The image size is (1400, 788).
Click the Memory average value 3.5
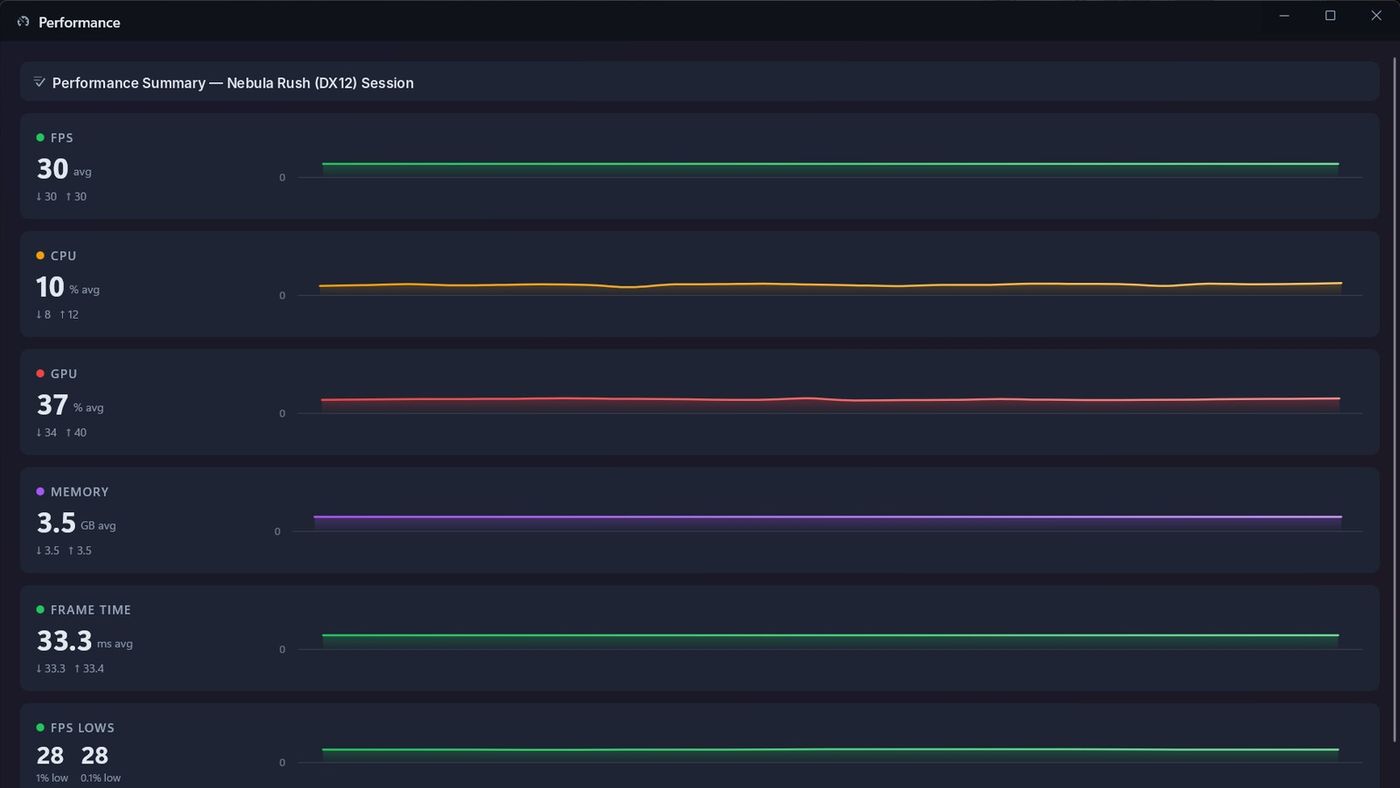tap(56, 523)
